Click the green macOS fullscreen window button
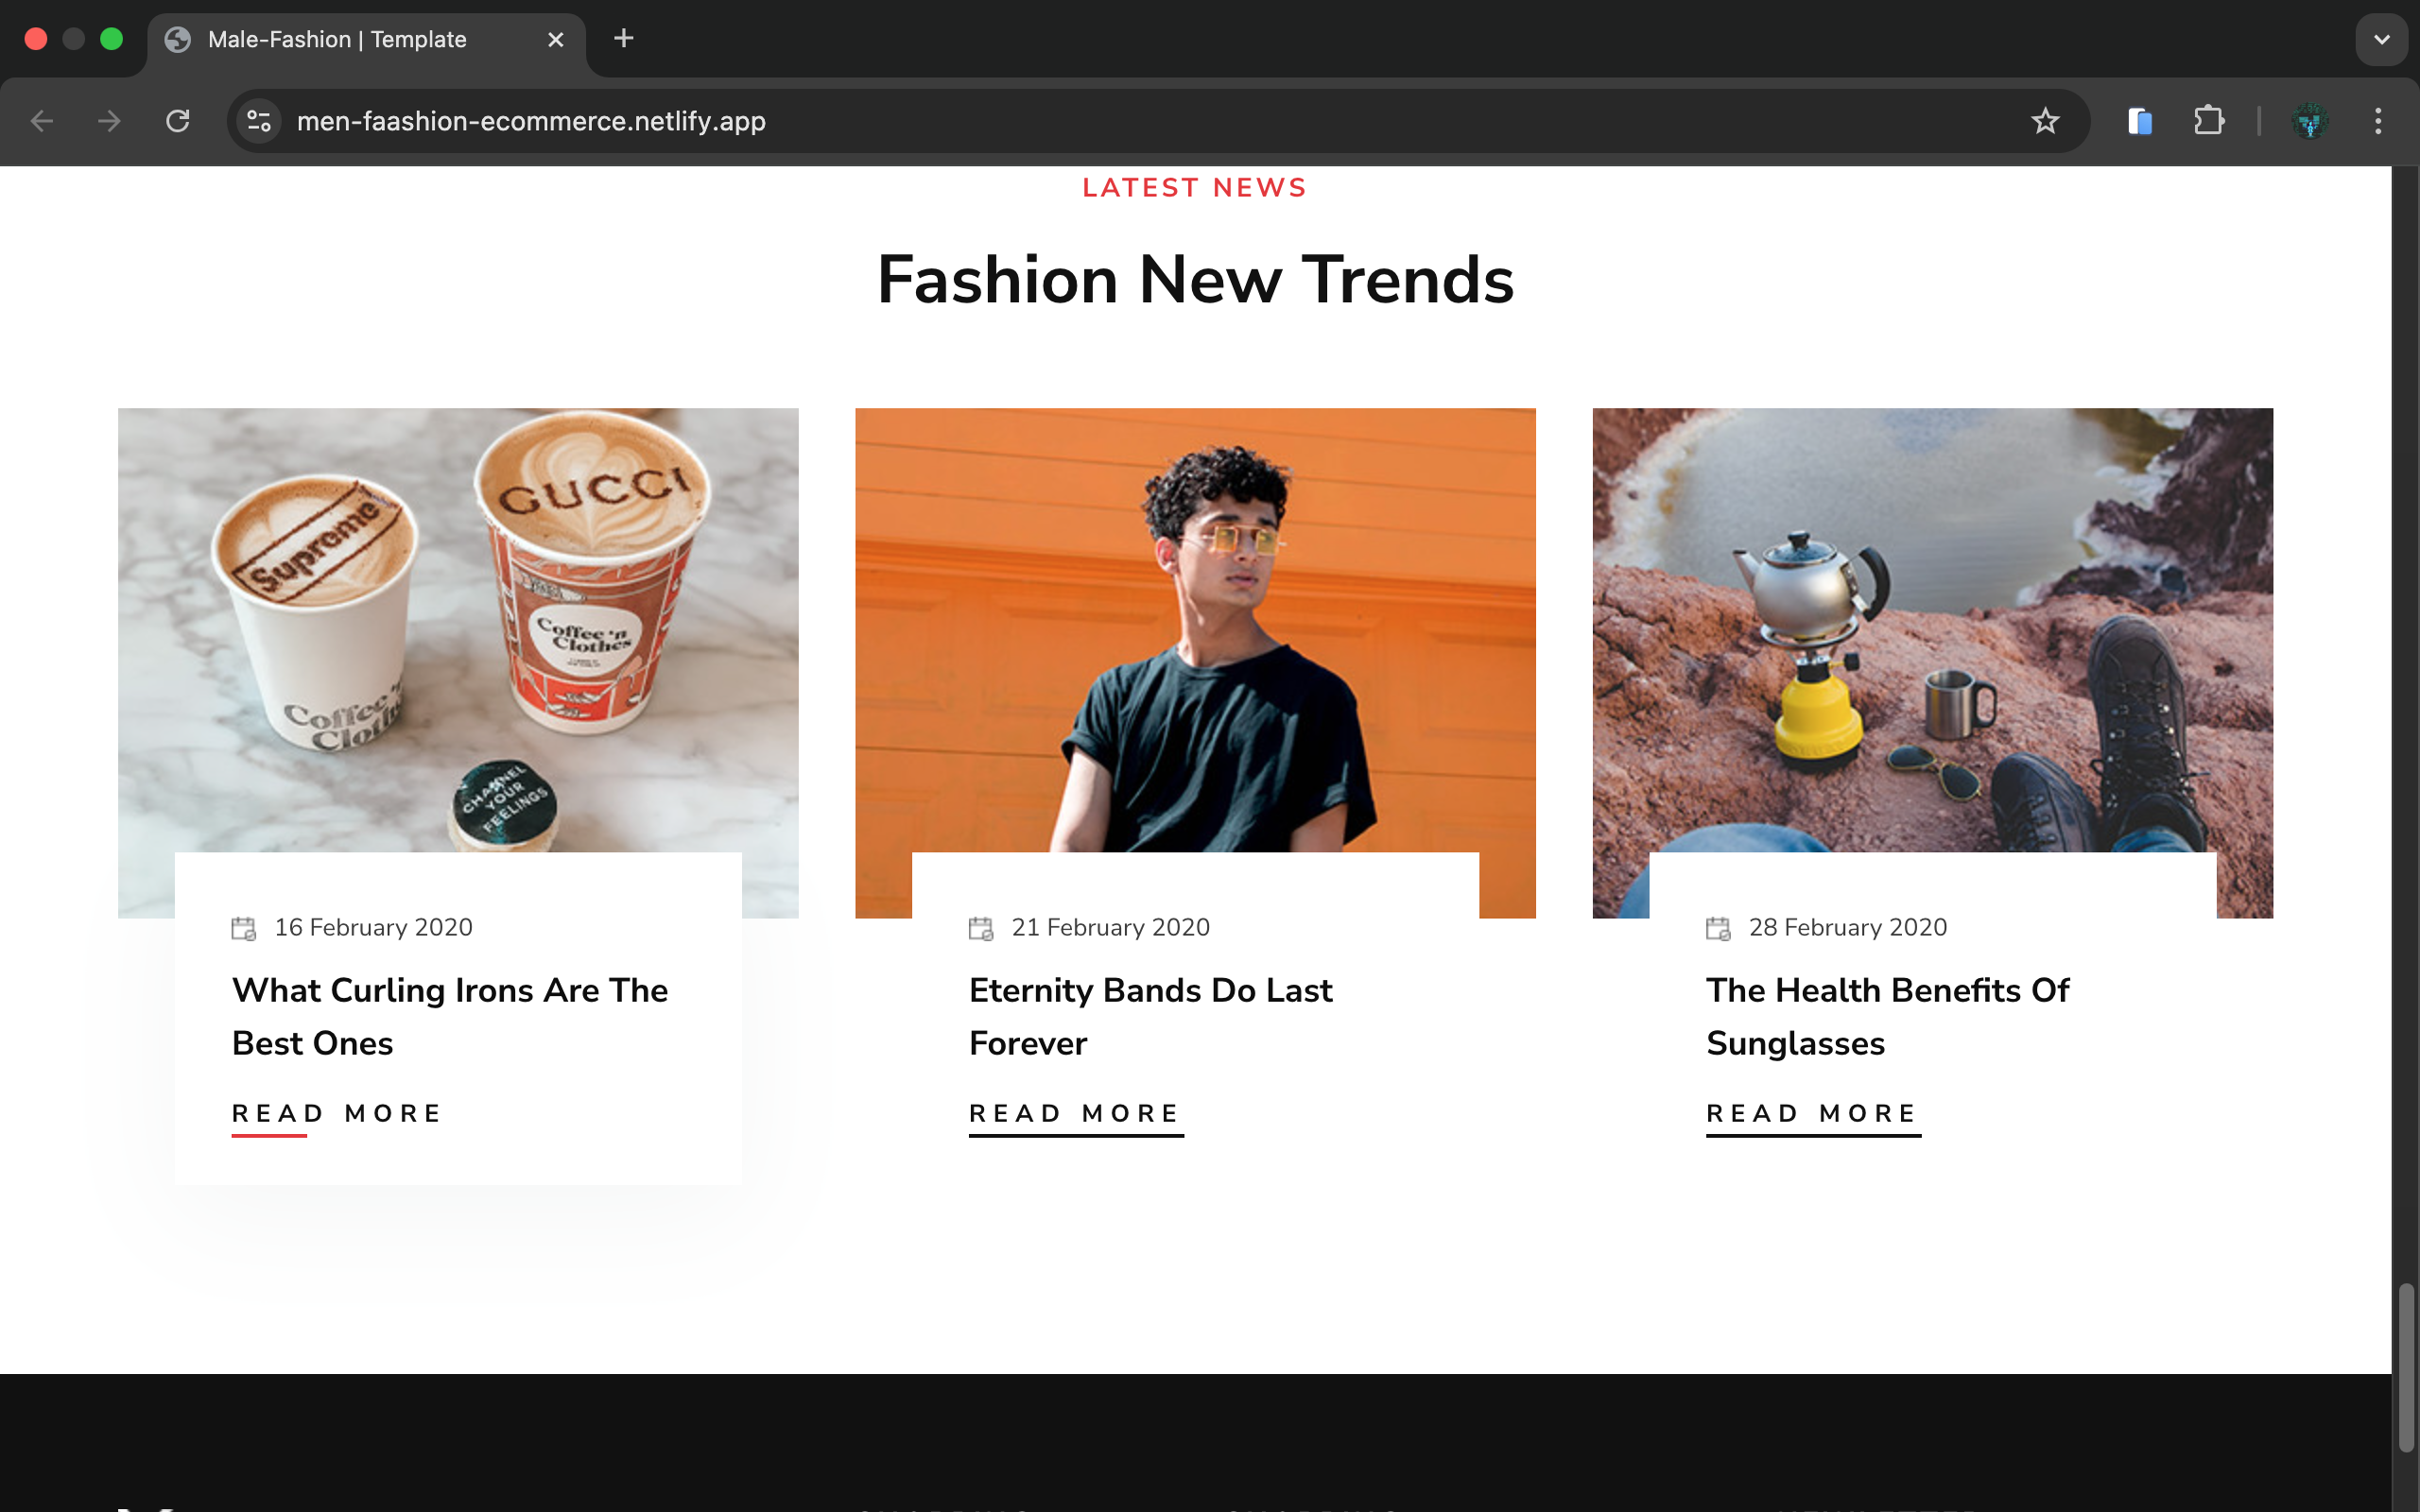Screen dimensions: 2420x1512 (111, 39)
